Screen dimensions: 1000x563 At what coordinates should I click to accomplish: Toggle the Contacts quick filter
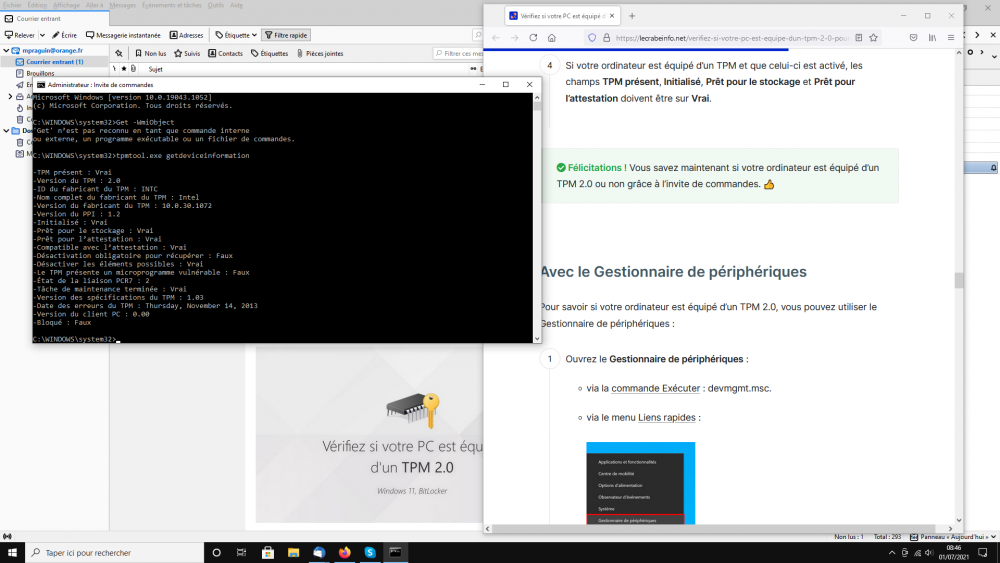click(x=225, y=54)
